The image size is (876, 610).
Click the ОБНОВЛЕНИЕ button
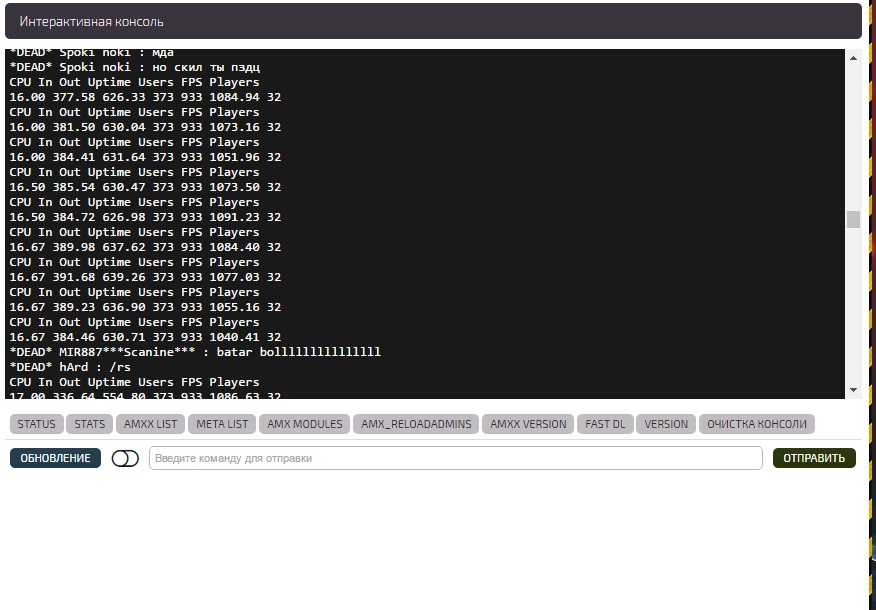tap(55, 458)
